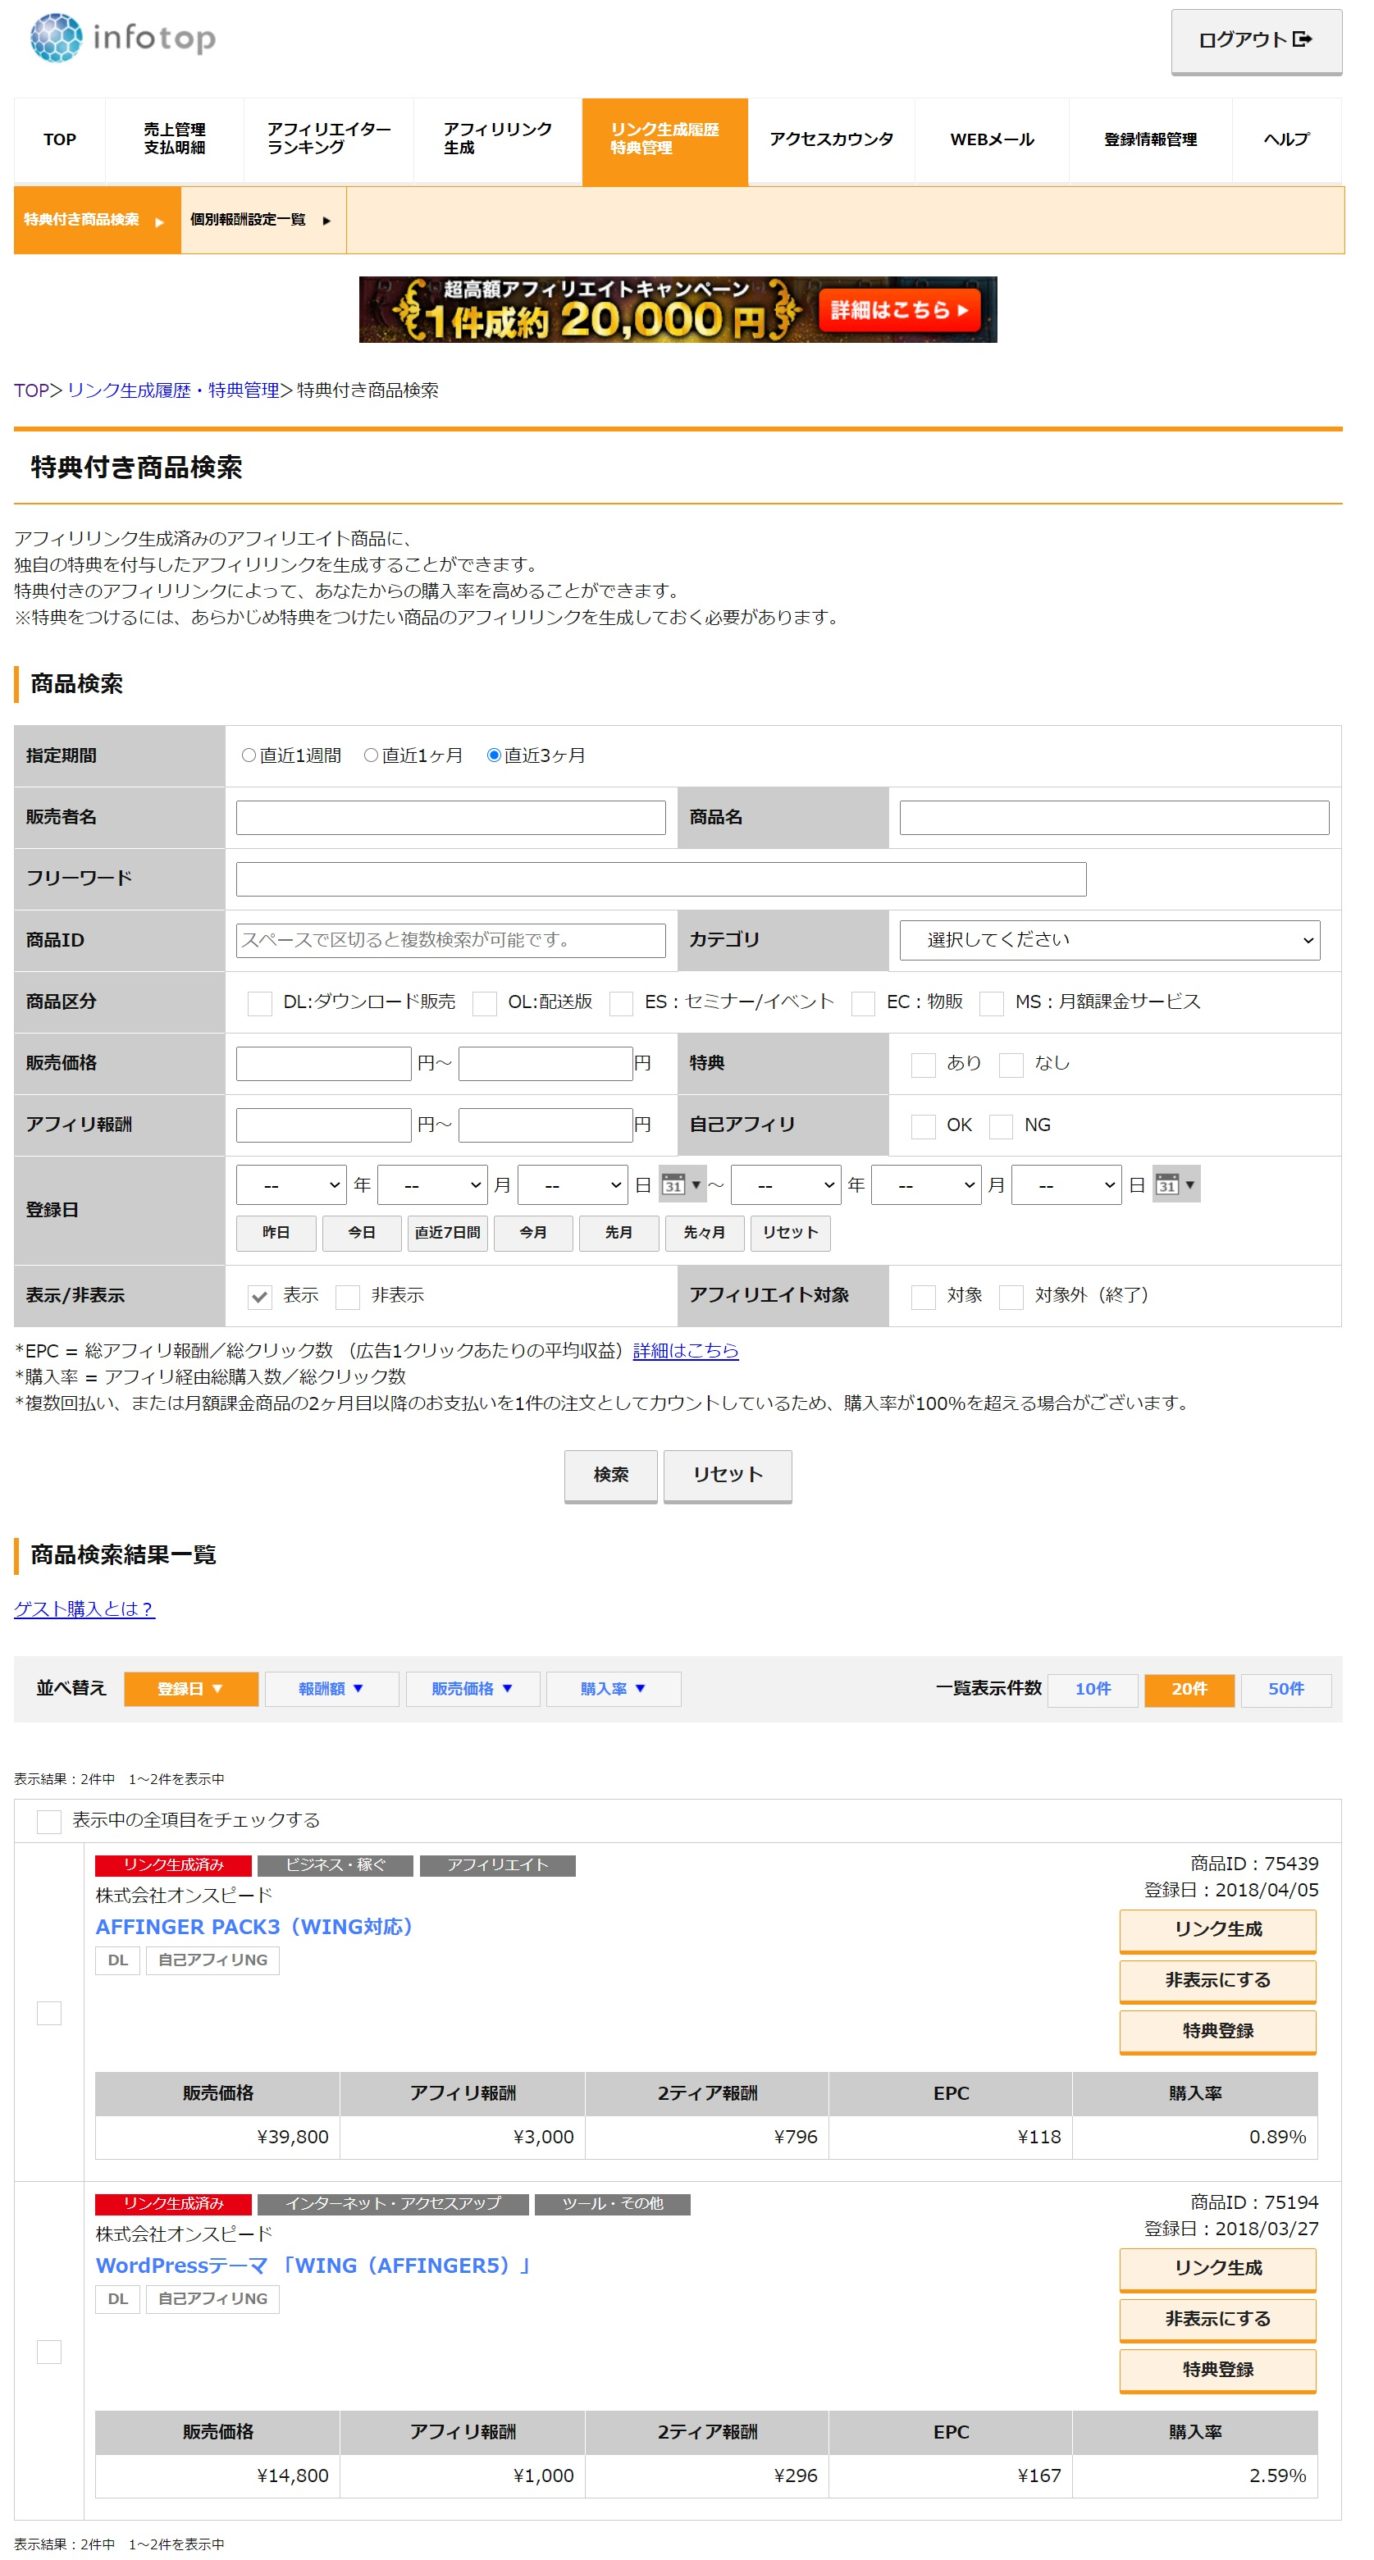
Task: Check ES：セミナー/イベント product type
Action: coord(621,1003)
